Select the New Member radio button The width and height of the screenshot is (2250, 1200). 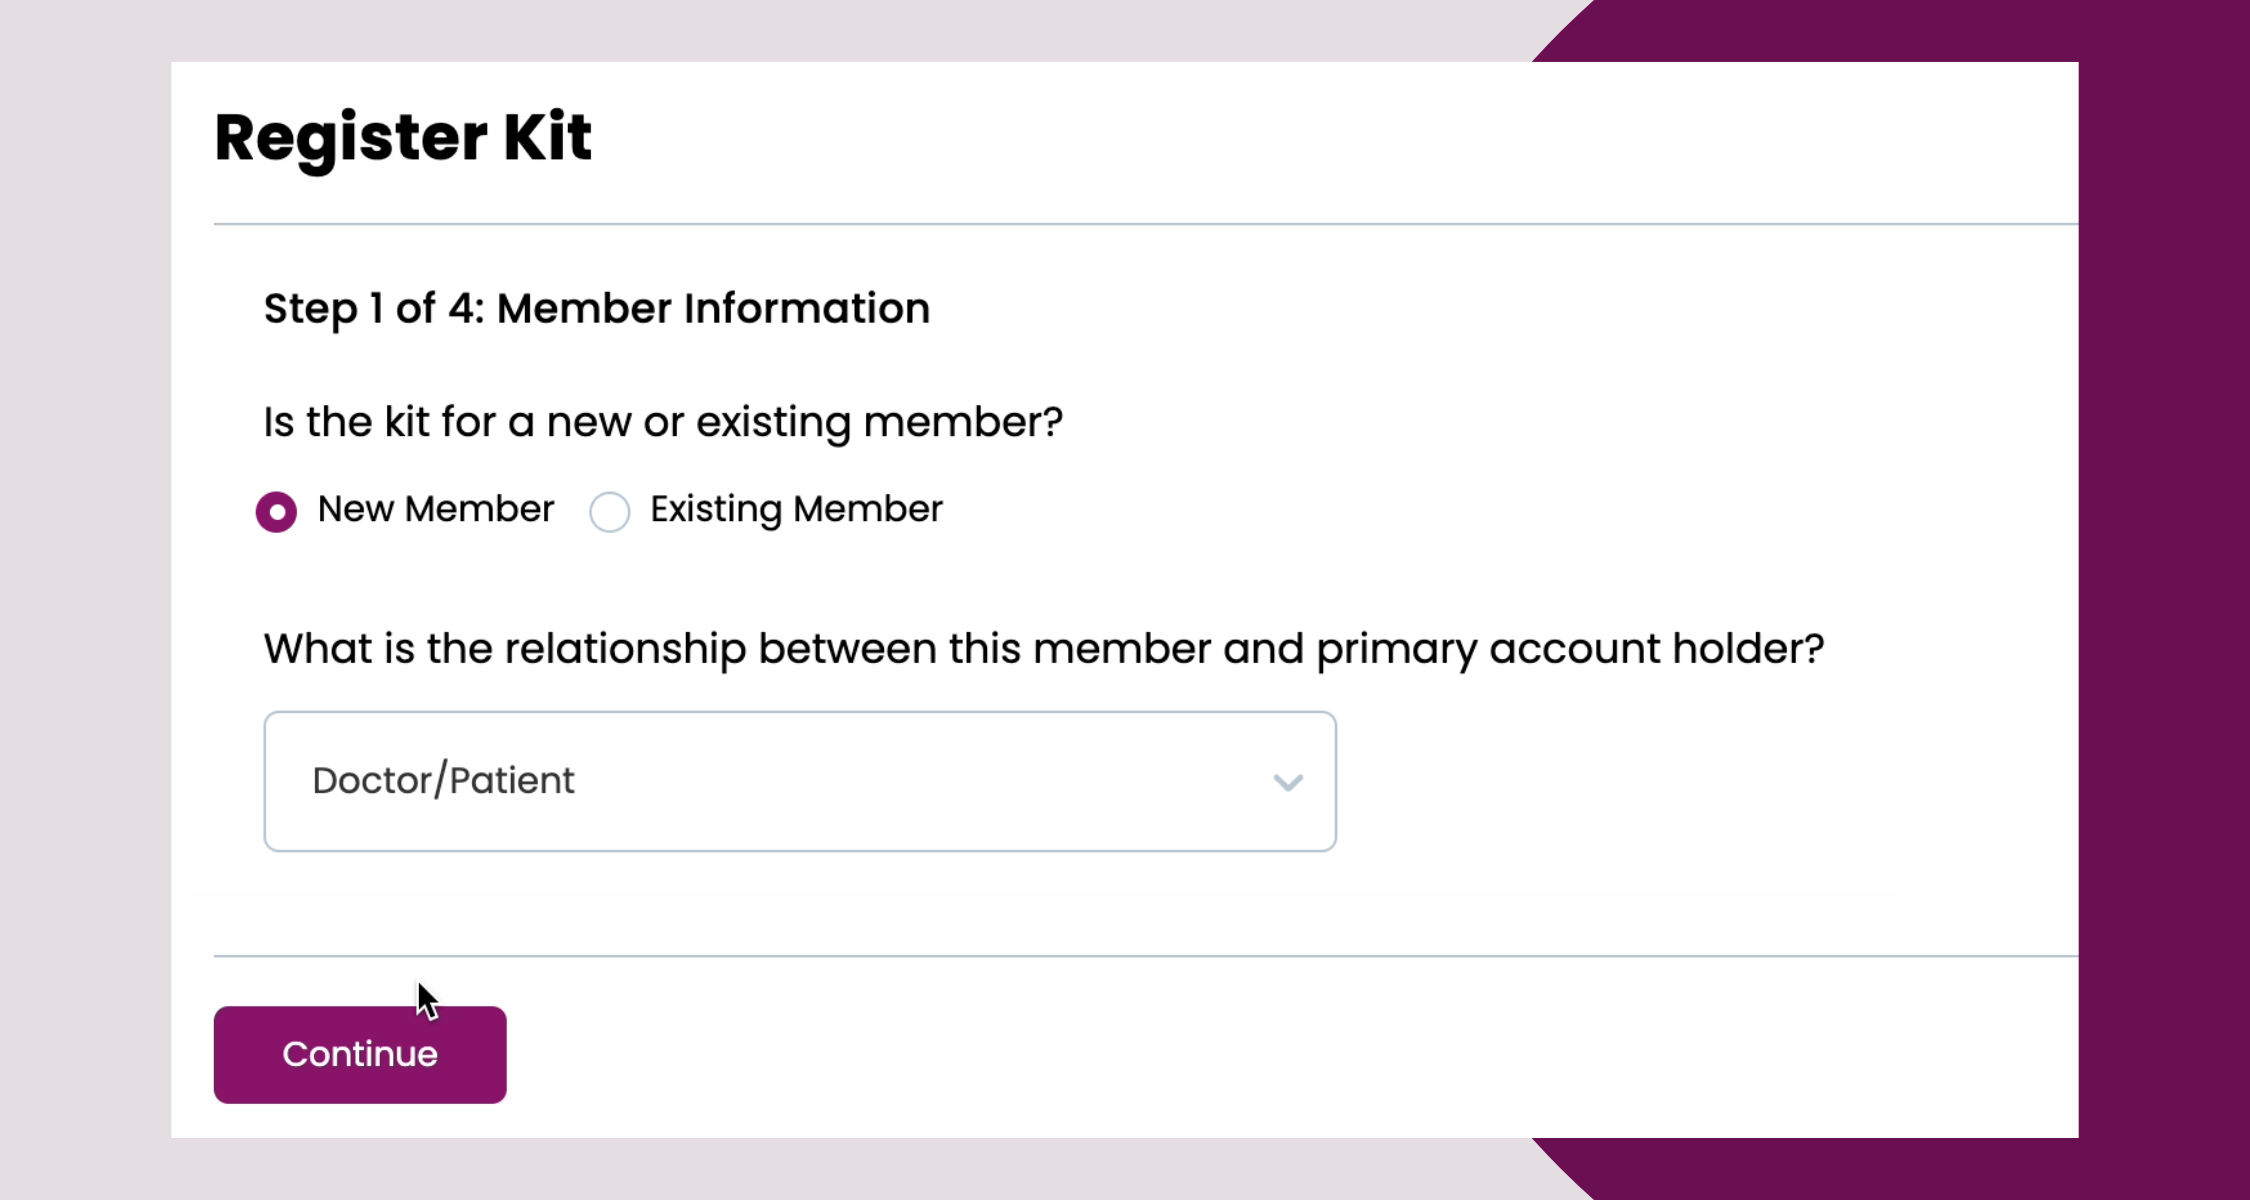click(276, 512)
